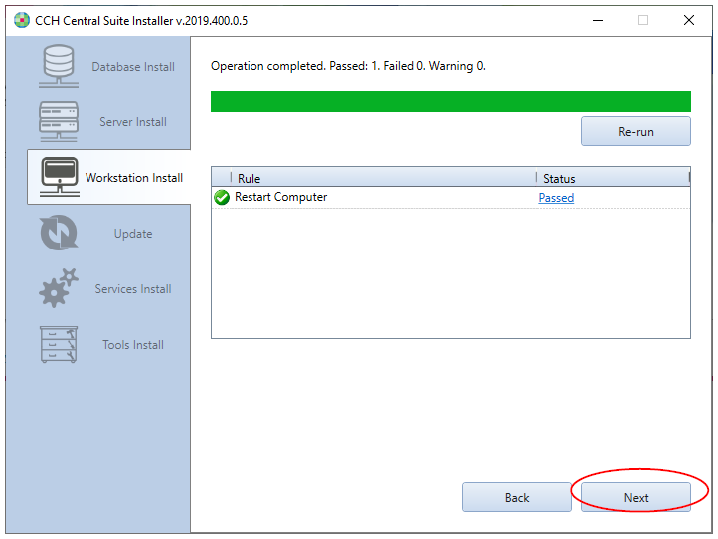Click the Database Install cylinder icon
The image size is (718, 539).
(59, 66)
